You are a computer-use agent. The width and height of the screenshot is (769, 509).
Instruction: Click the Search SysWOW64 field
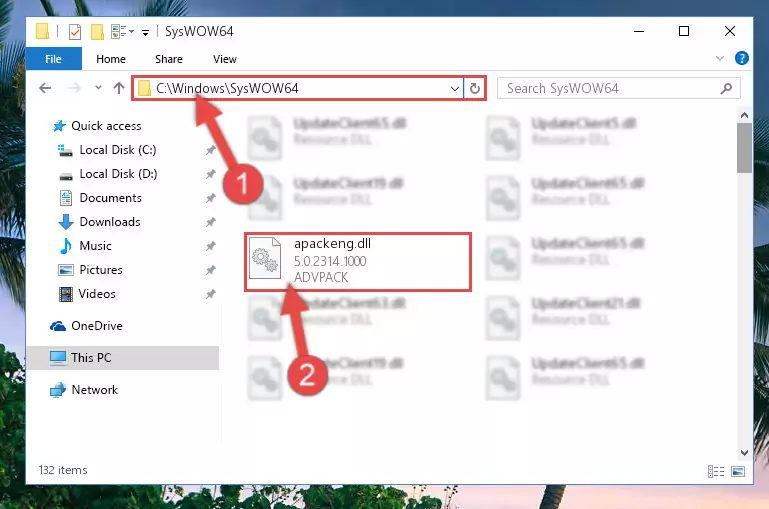[x=618, y=88]
